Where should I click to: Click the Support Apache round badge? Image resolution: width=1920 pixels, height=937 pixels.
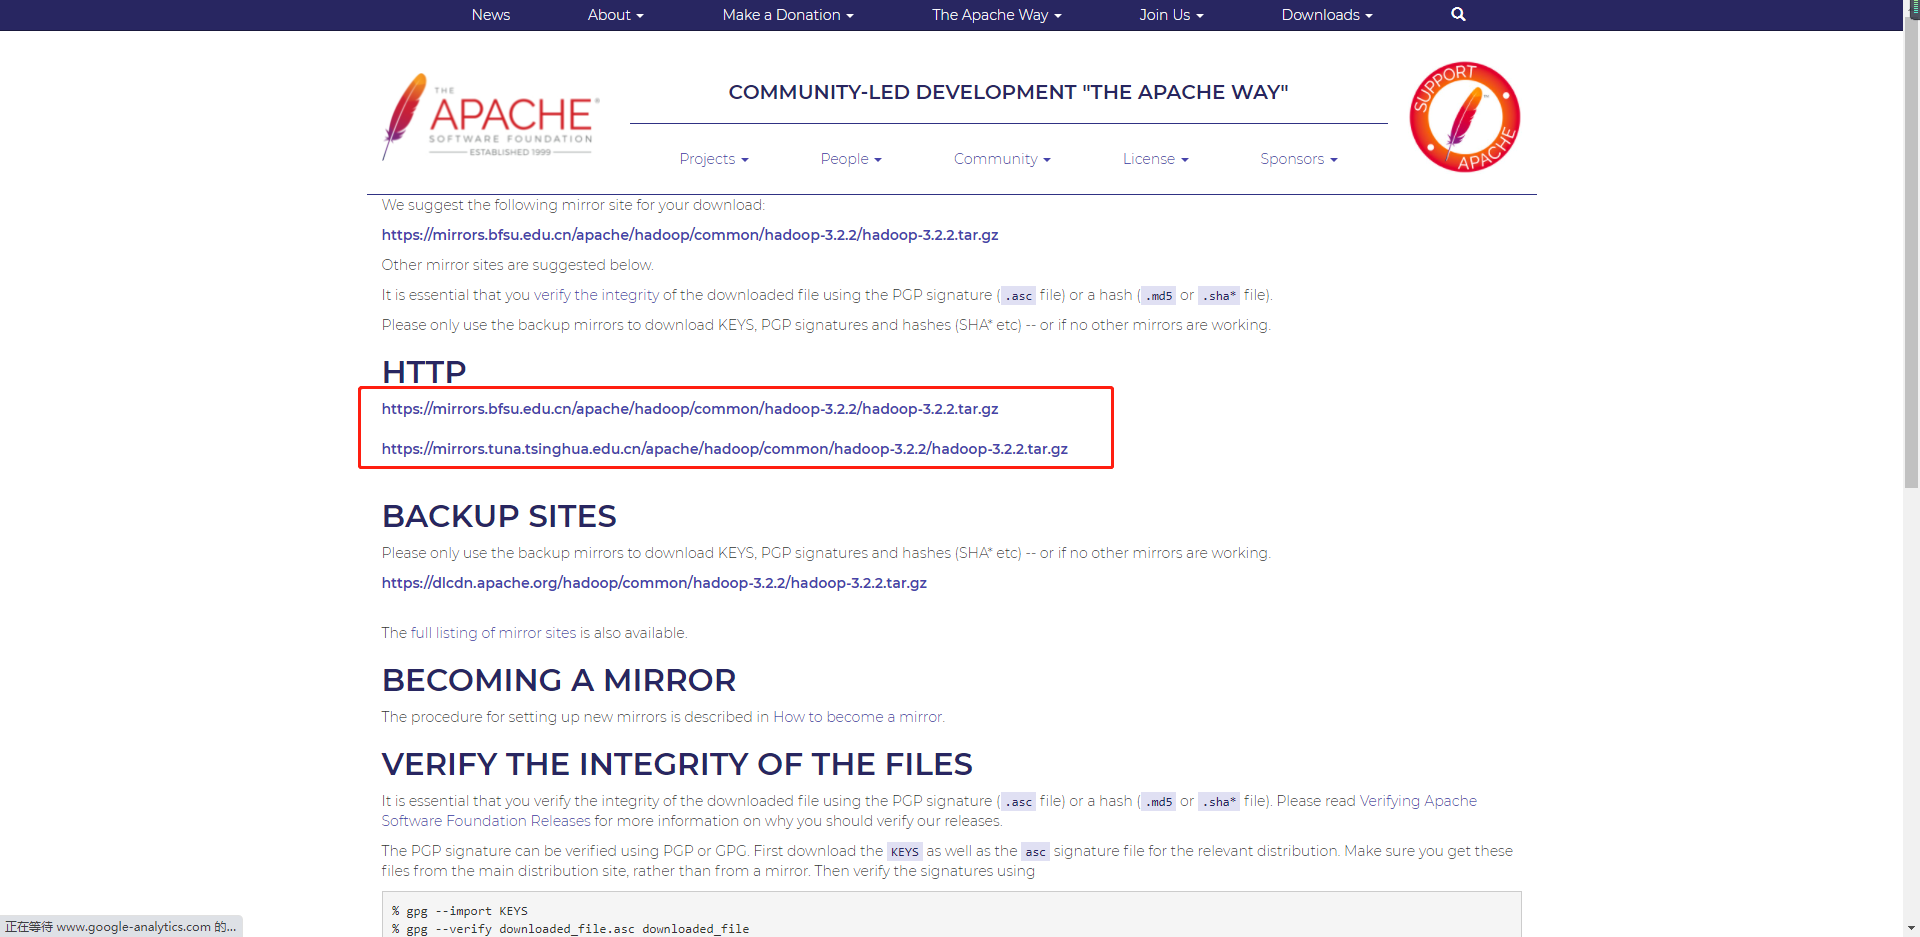point(1464,117)
